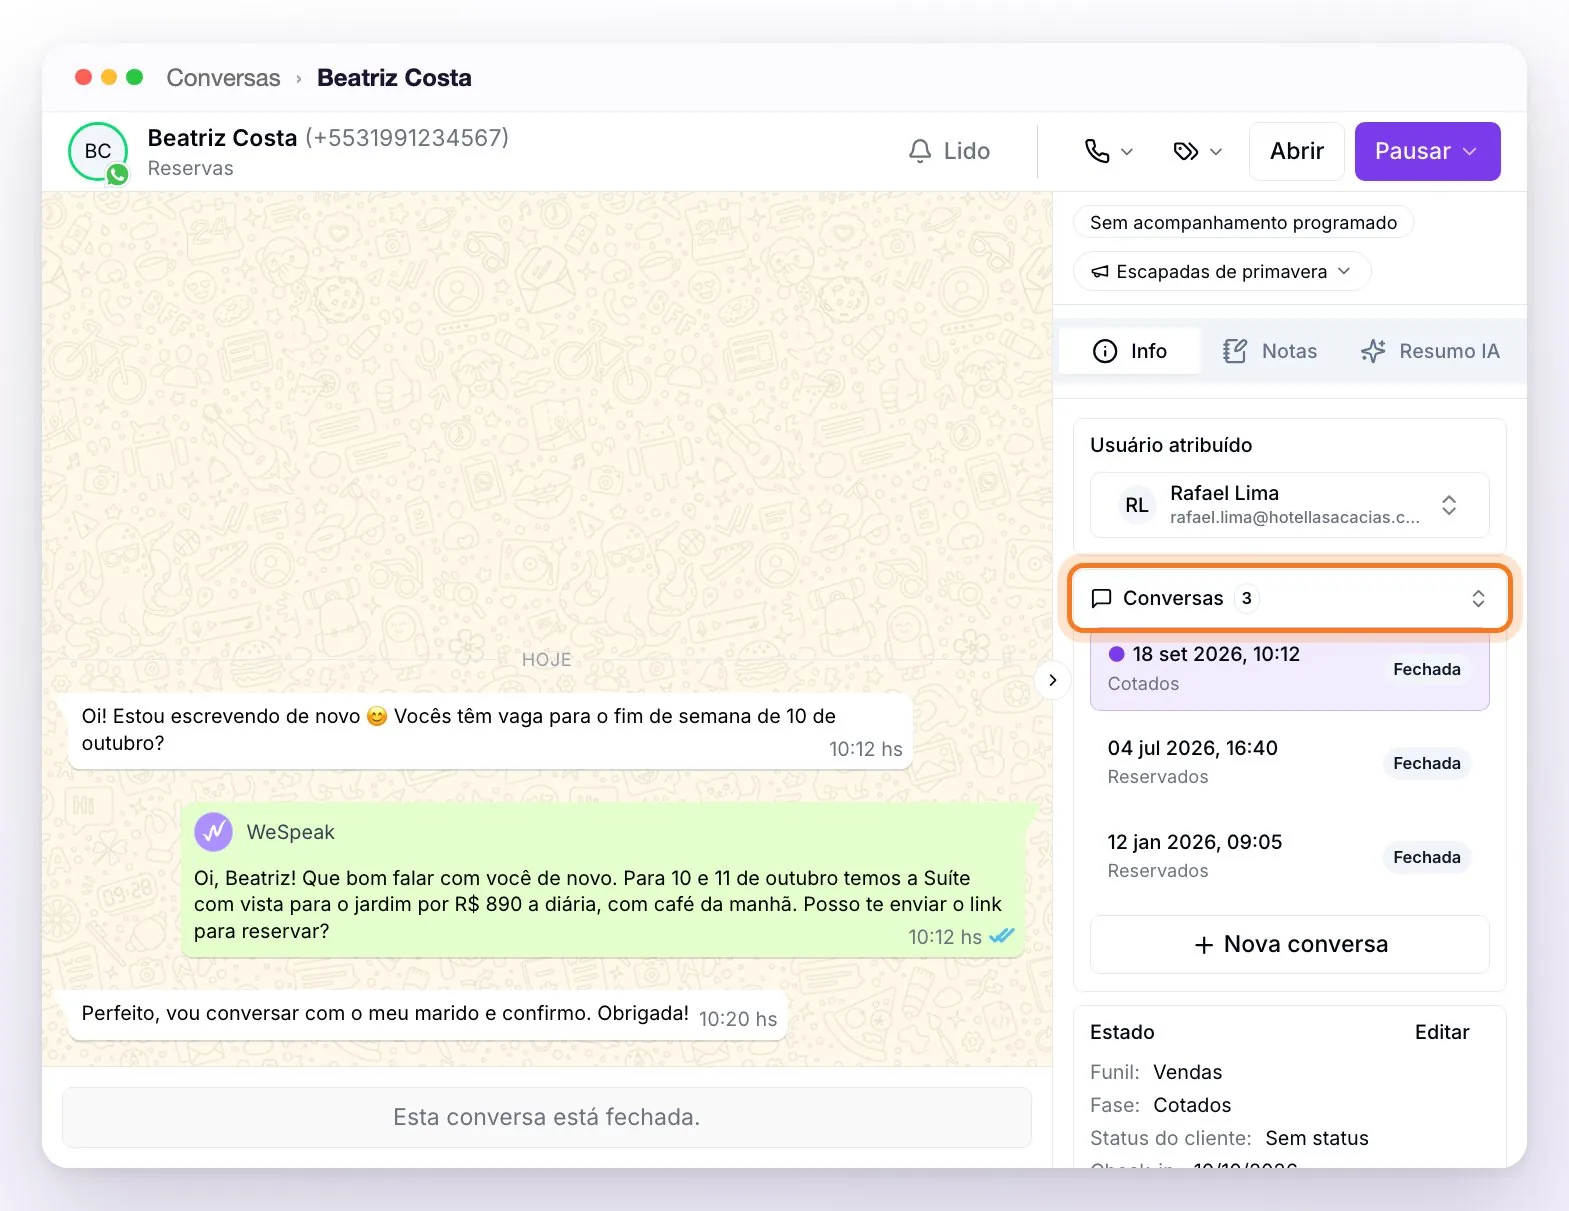The width and height of the screenshot is (1569, 1211).
Task: Click the phone call icon
Action: [x=1097, y=151]
